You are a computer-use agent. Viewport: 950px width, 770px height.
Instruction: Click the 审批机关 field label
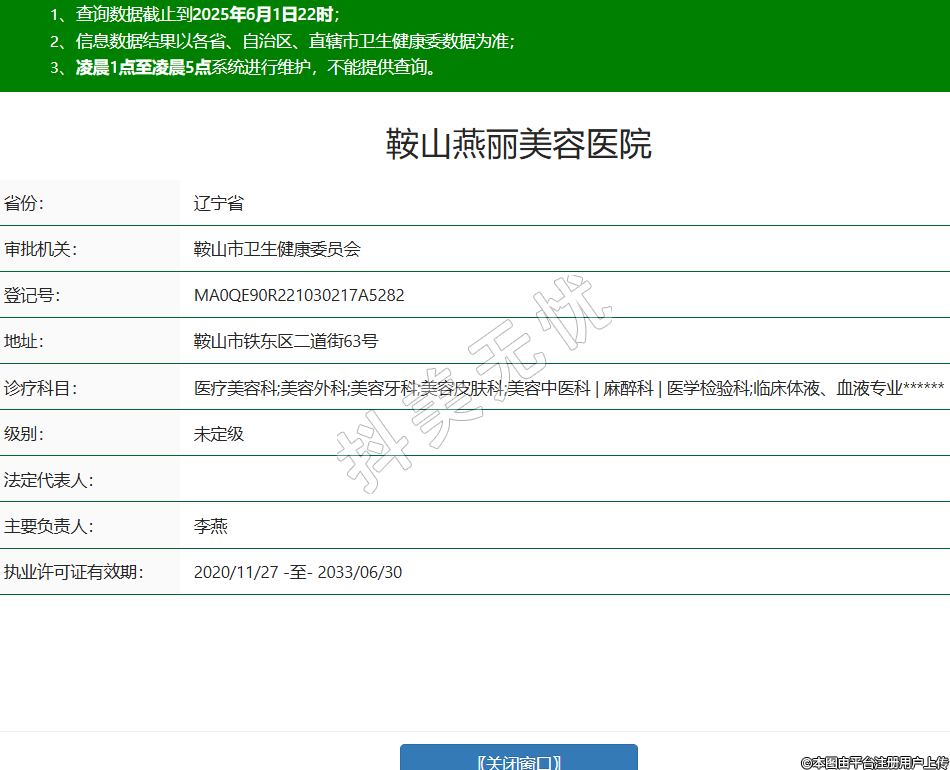40,249
